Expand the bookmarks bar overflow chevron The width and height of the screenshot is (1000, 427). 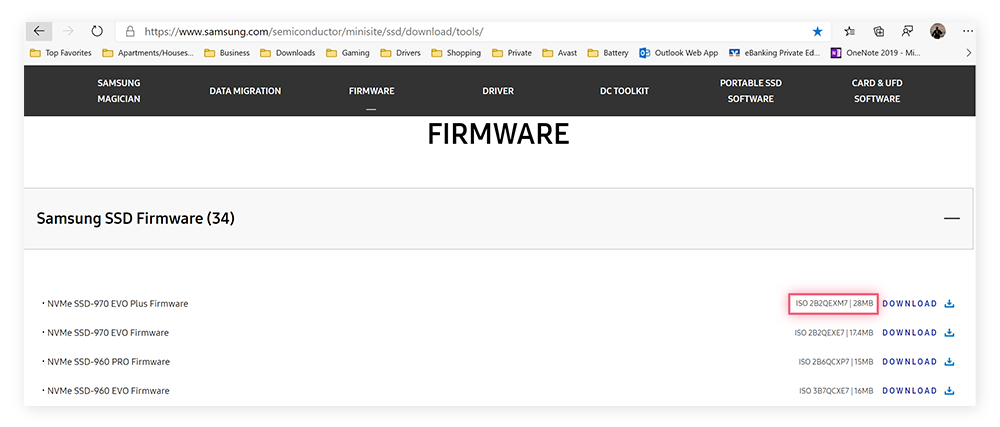click(x=967, y=53)
